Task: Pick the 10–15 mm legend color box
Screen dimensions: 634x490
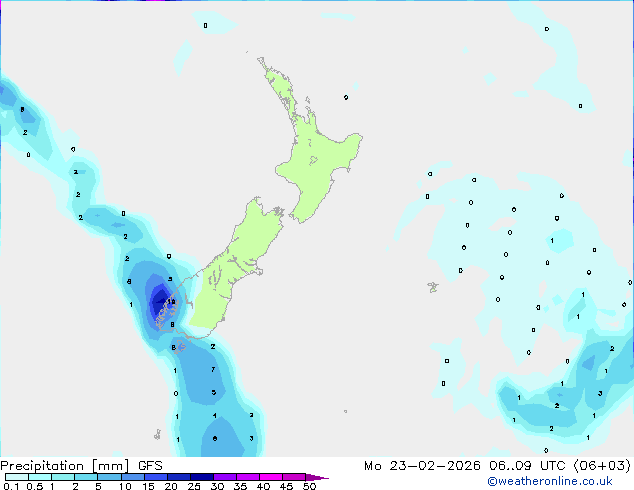Action: (132, 477)
